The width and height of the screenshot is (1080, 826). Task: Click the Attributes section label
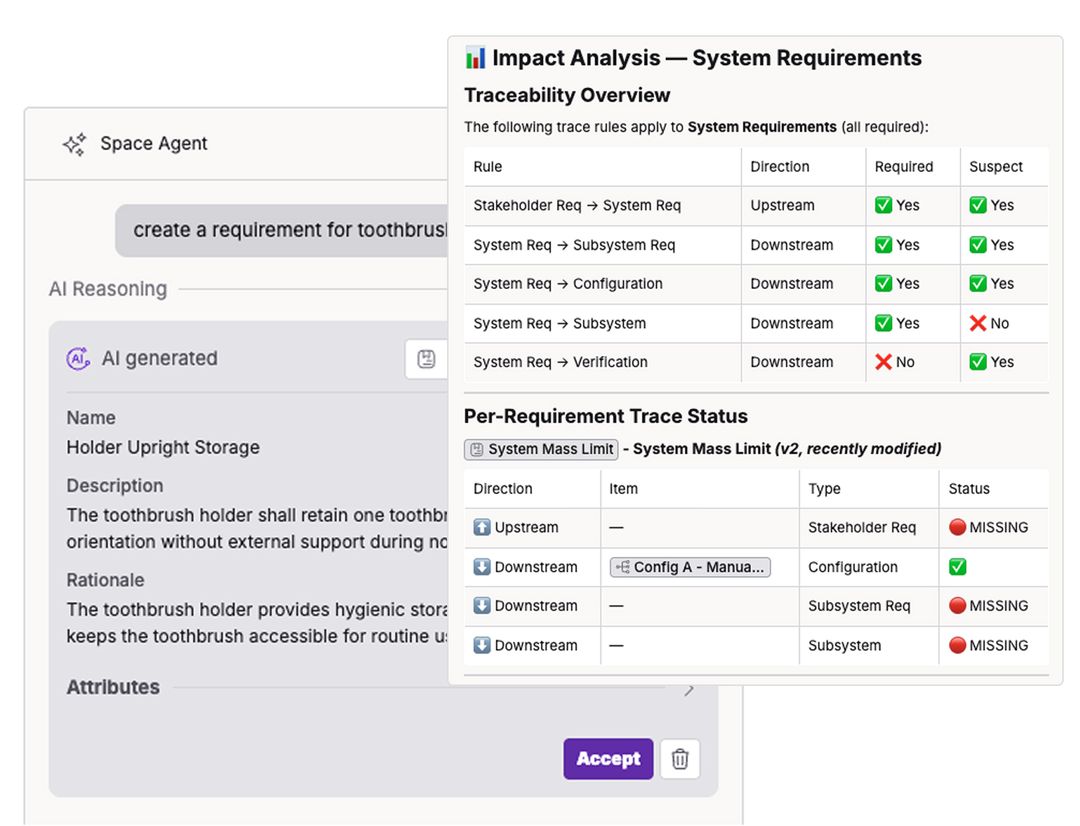[113, 688]
